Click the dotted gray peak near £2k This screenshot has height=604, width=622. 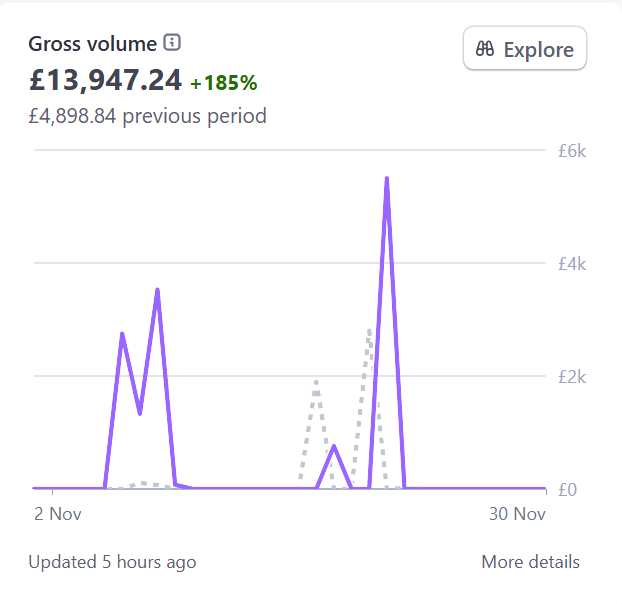(316, 381)
